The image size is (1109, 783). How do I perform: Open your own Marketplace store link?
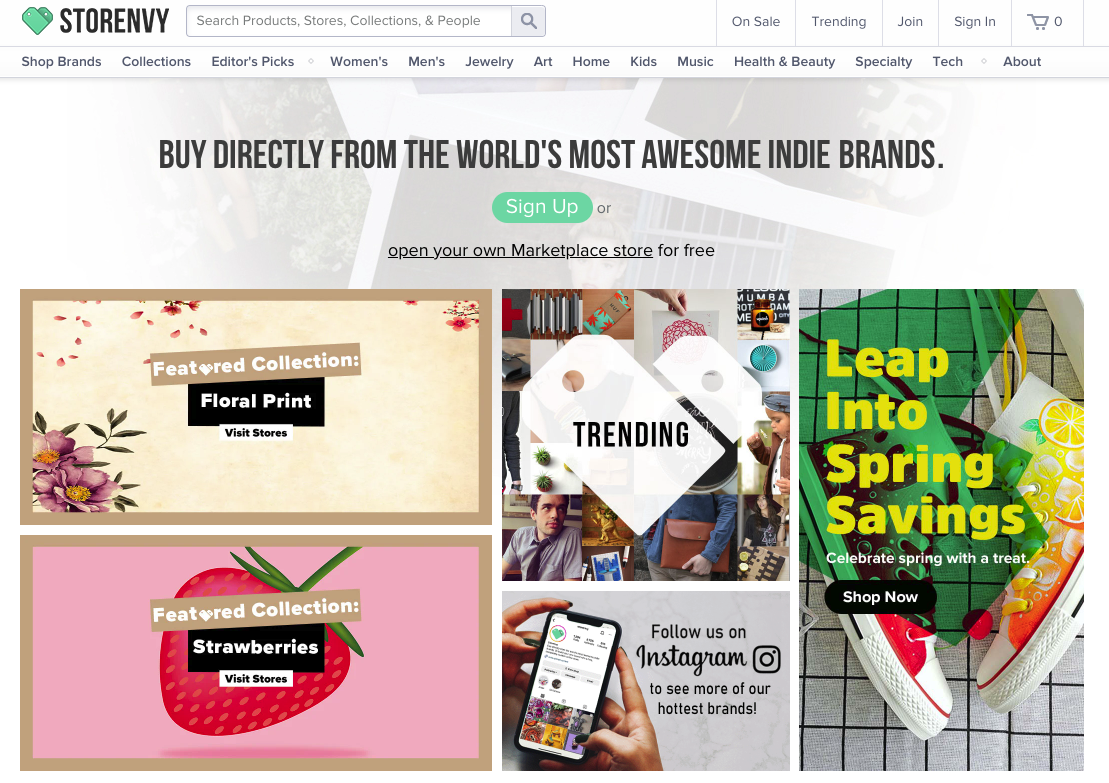click(520, 250)
